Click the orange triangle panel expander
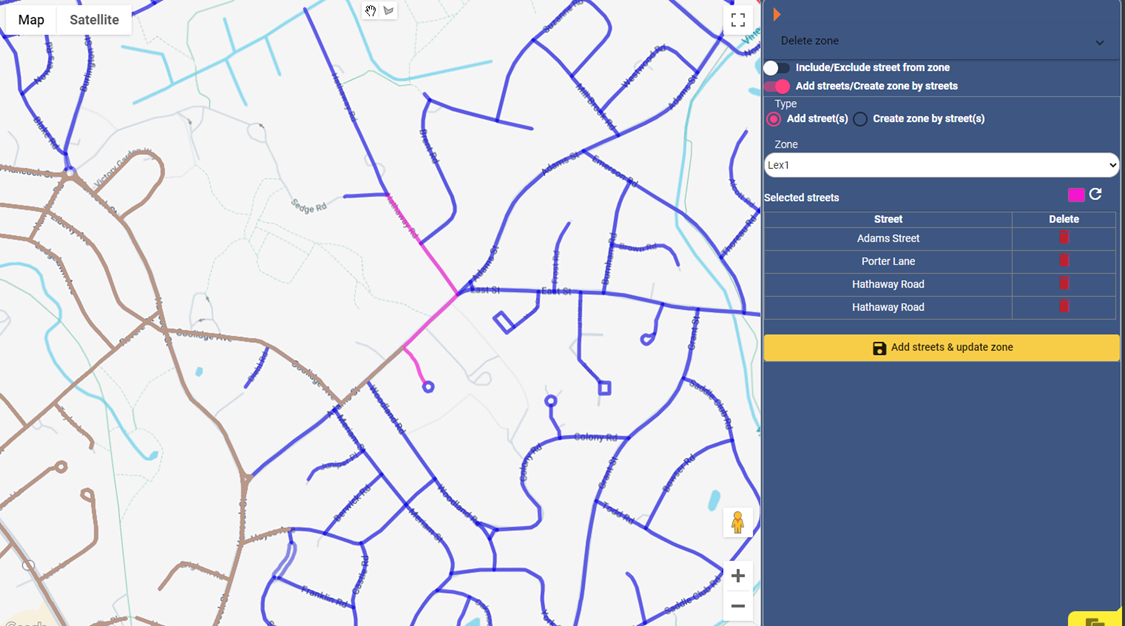1125x626 pixels. 777,14
